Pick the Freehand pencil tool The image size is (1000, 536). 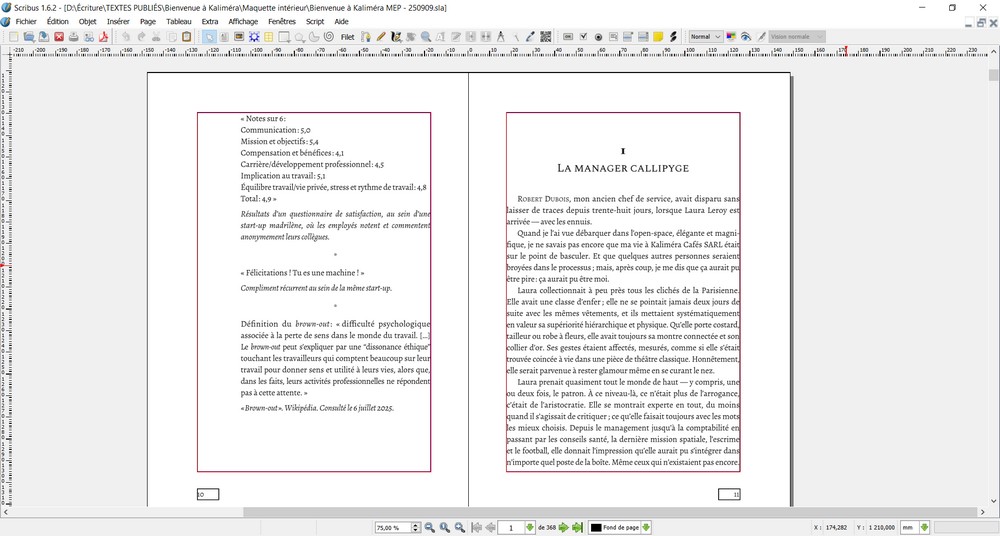point(381,36)
